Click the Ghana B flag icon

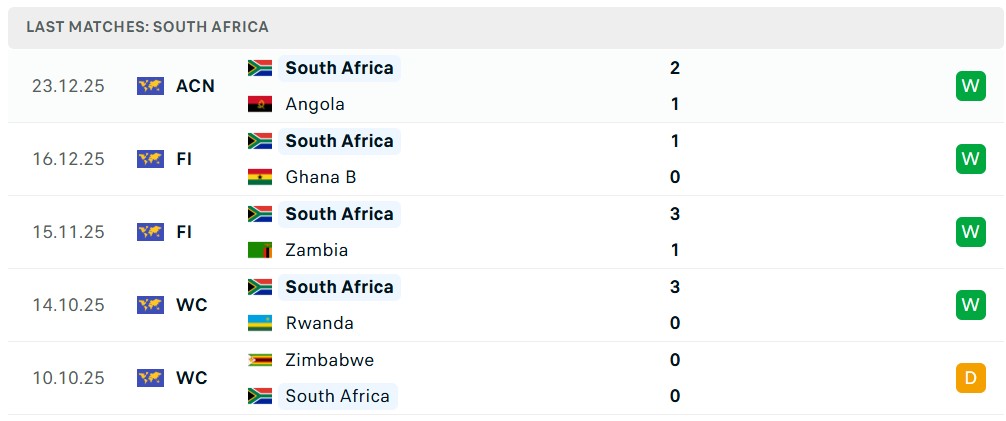[260, 177]
